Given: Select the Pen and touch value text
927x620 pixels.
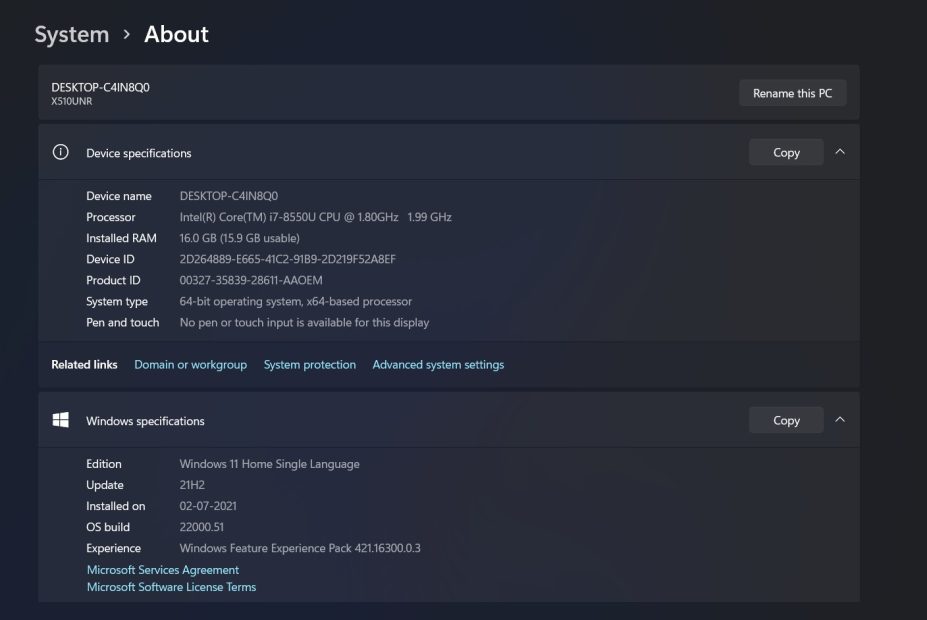Looking at the screenshot, I should (304, 323).
